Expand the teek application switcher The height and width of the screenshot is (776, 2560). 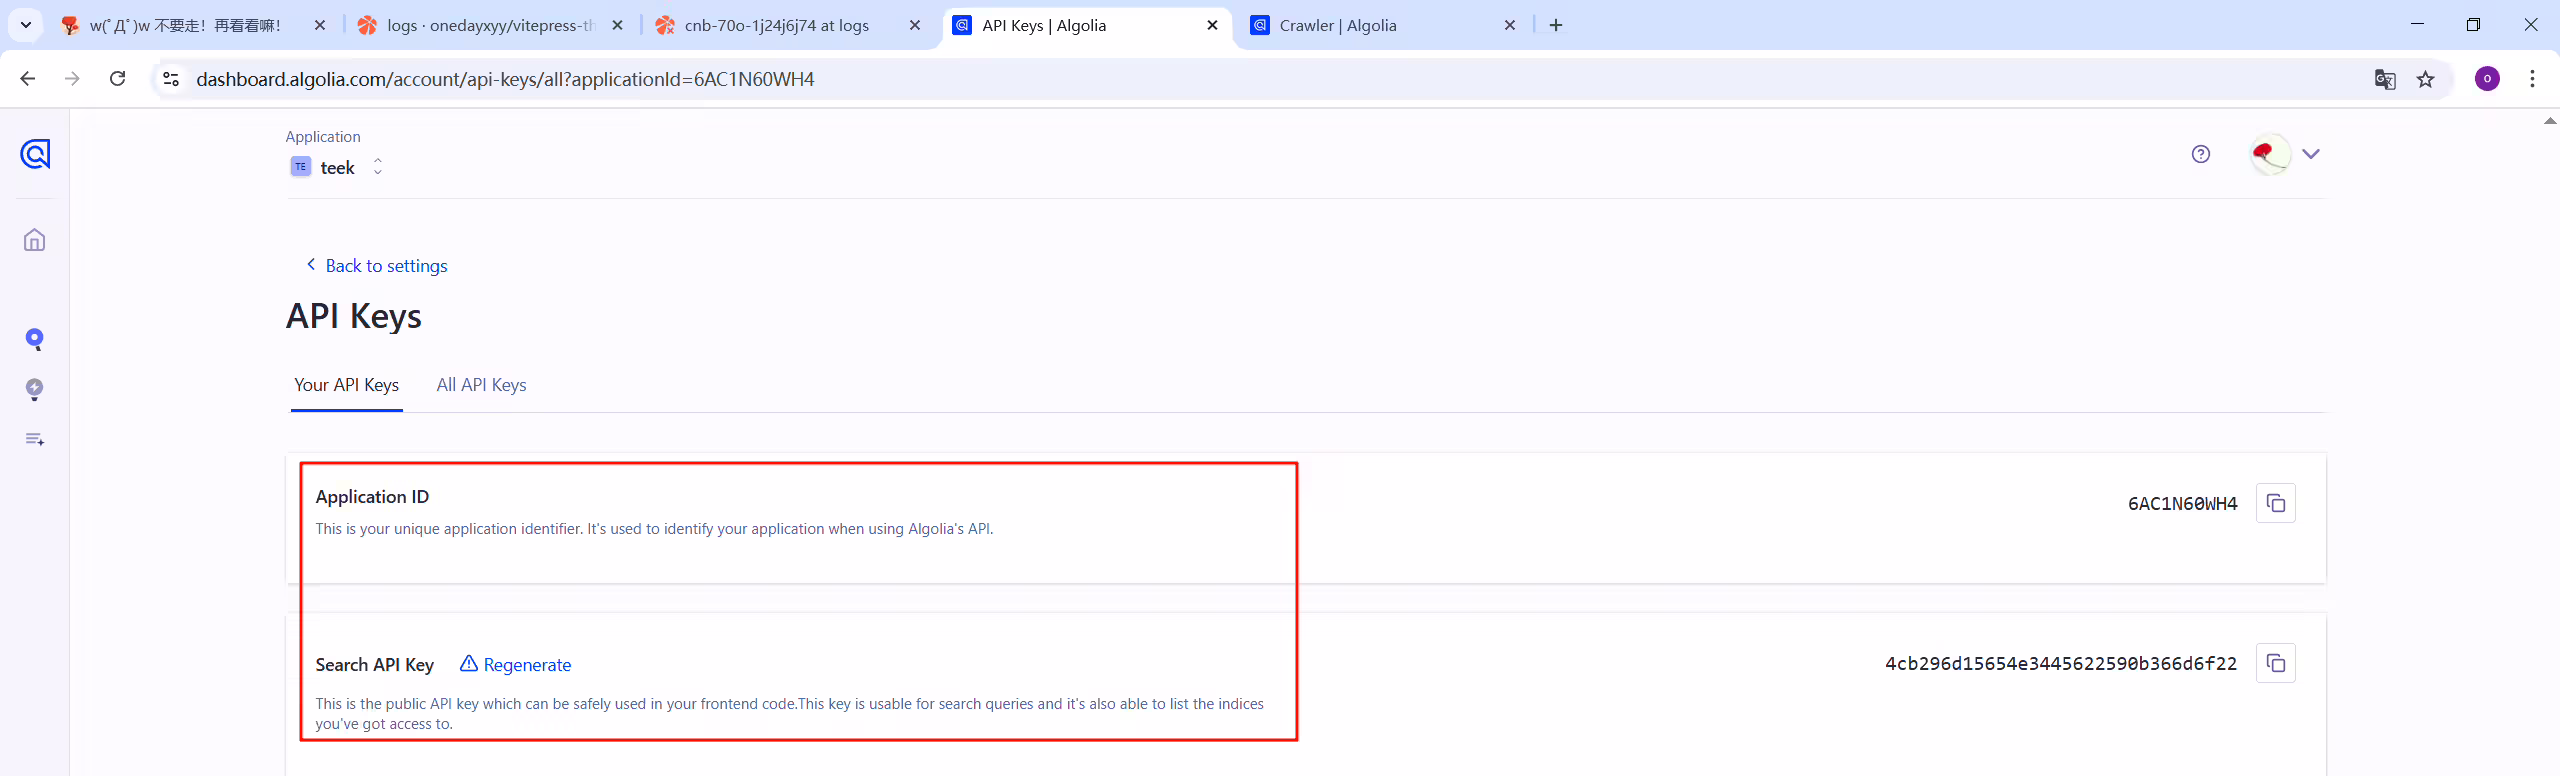pyautogui.click(x=337, y=167)
